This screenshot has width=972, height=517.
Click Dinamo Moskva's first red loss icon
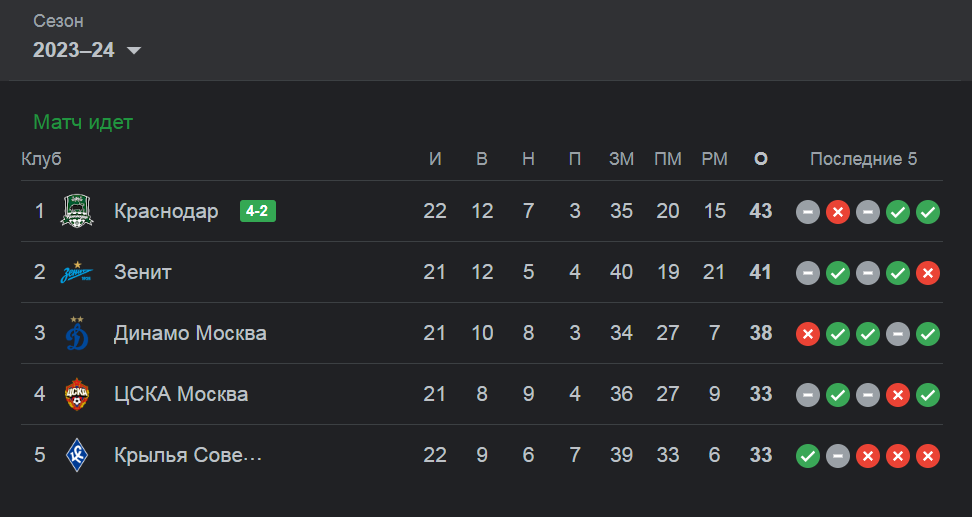[x=808, y=334]
